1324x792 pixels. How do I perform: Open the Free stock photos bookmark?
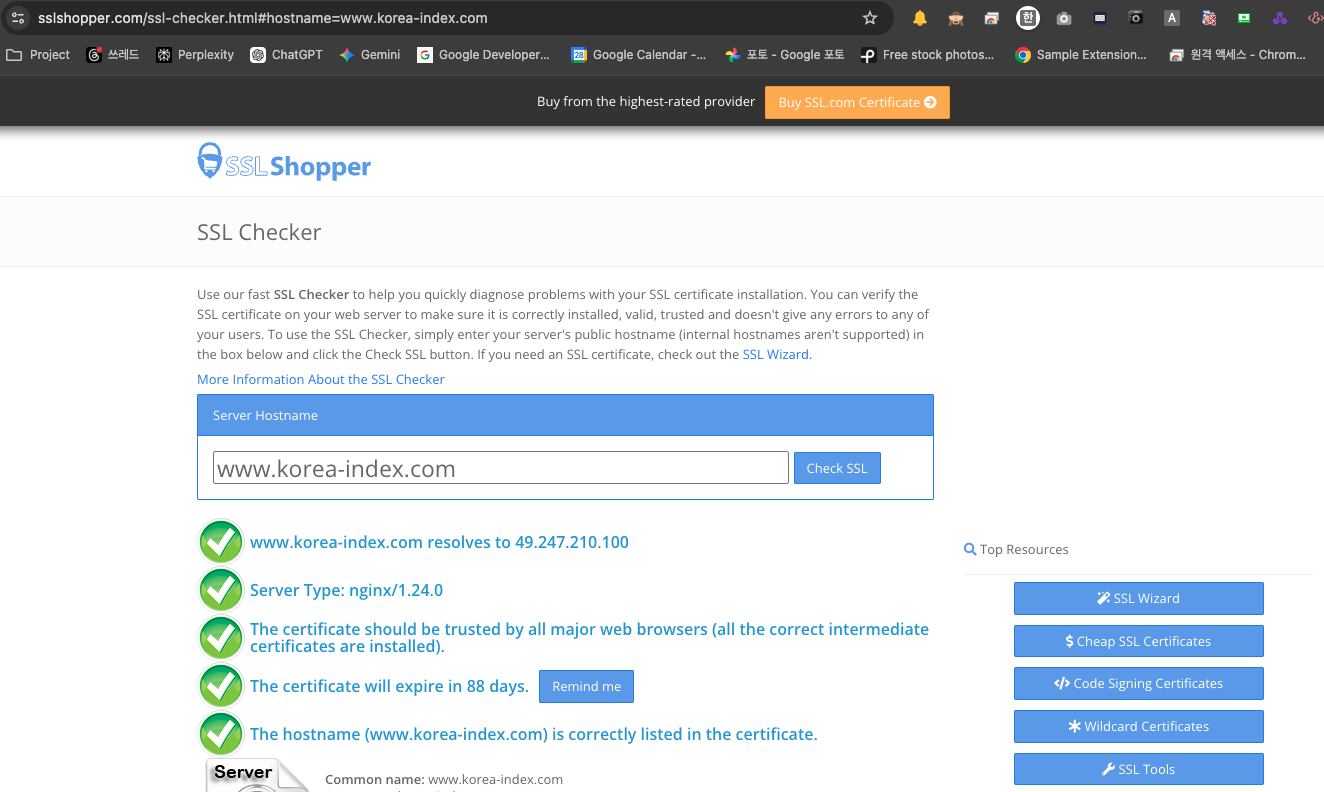point(928,55)
